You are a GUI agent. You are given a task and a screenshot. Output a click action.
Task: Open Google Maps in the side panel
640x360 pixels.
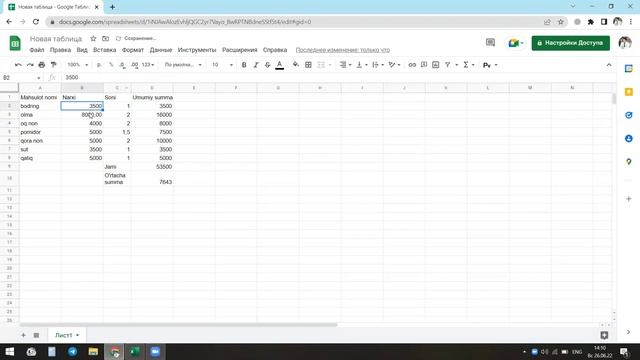(x=629, y=162)
